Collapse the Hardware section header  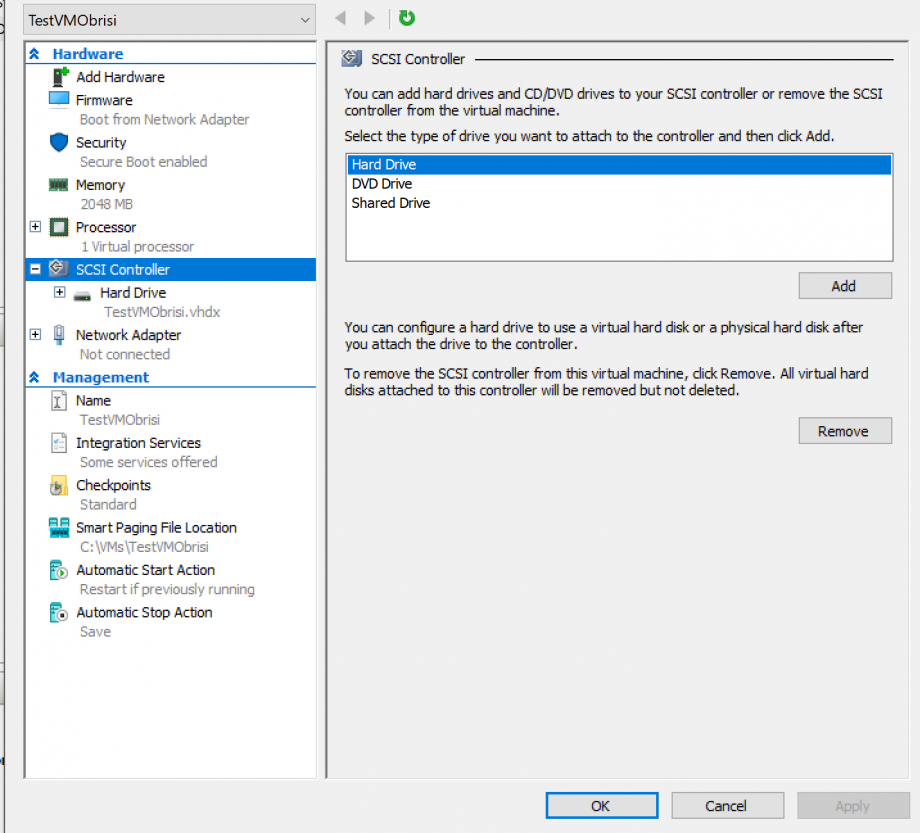point(35,54)
